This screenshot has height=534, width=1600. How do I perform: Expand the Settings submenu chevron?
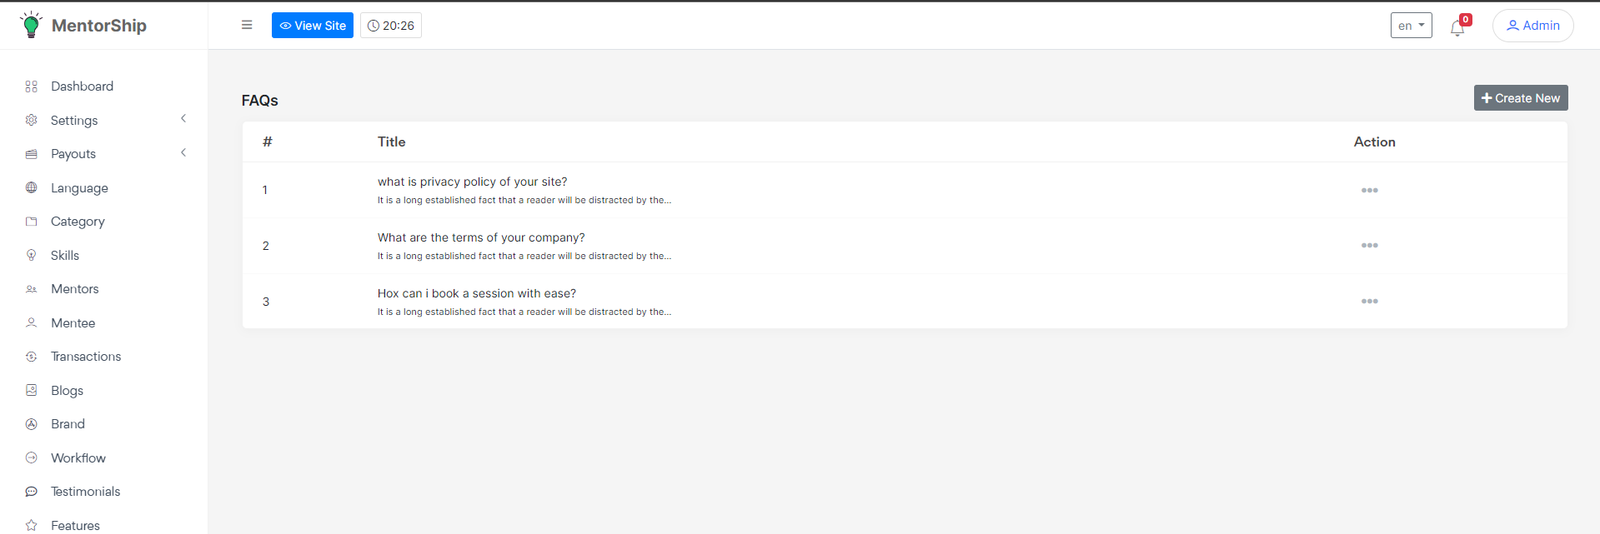click(183, 119)
